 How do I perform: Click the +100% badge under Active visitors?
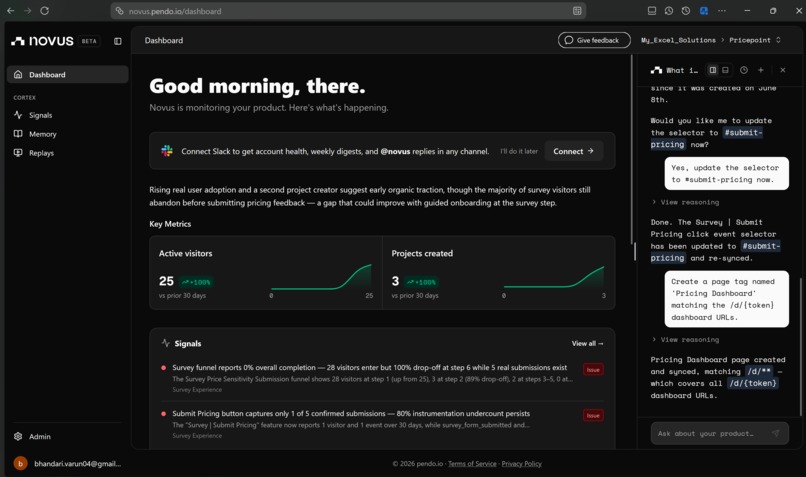coord(196,282)
